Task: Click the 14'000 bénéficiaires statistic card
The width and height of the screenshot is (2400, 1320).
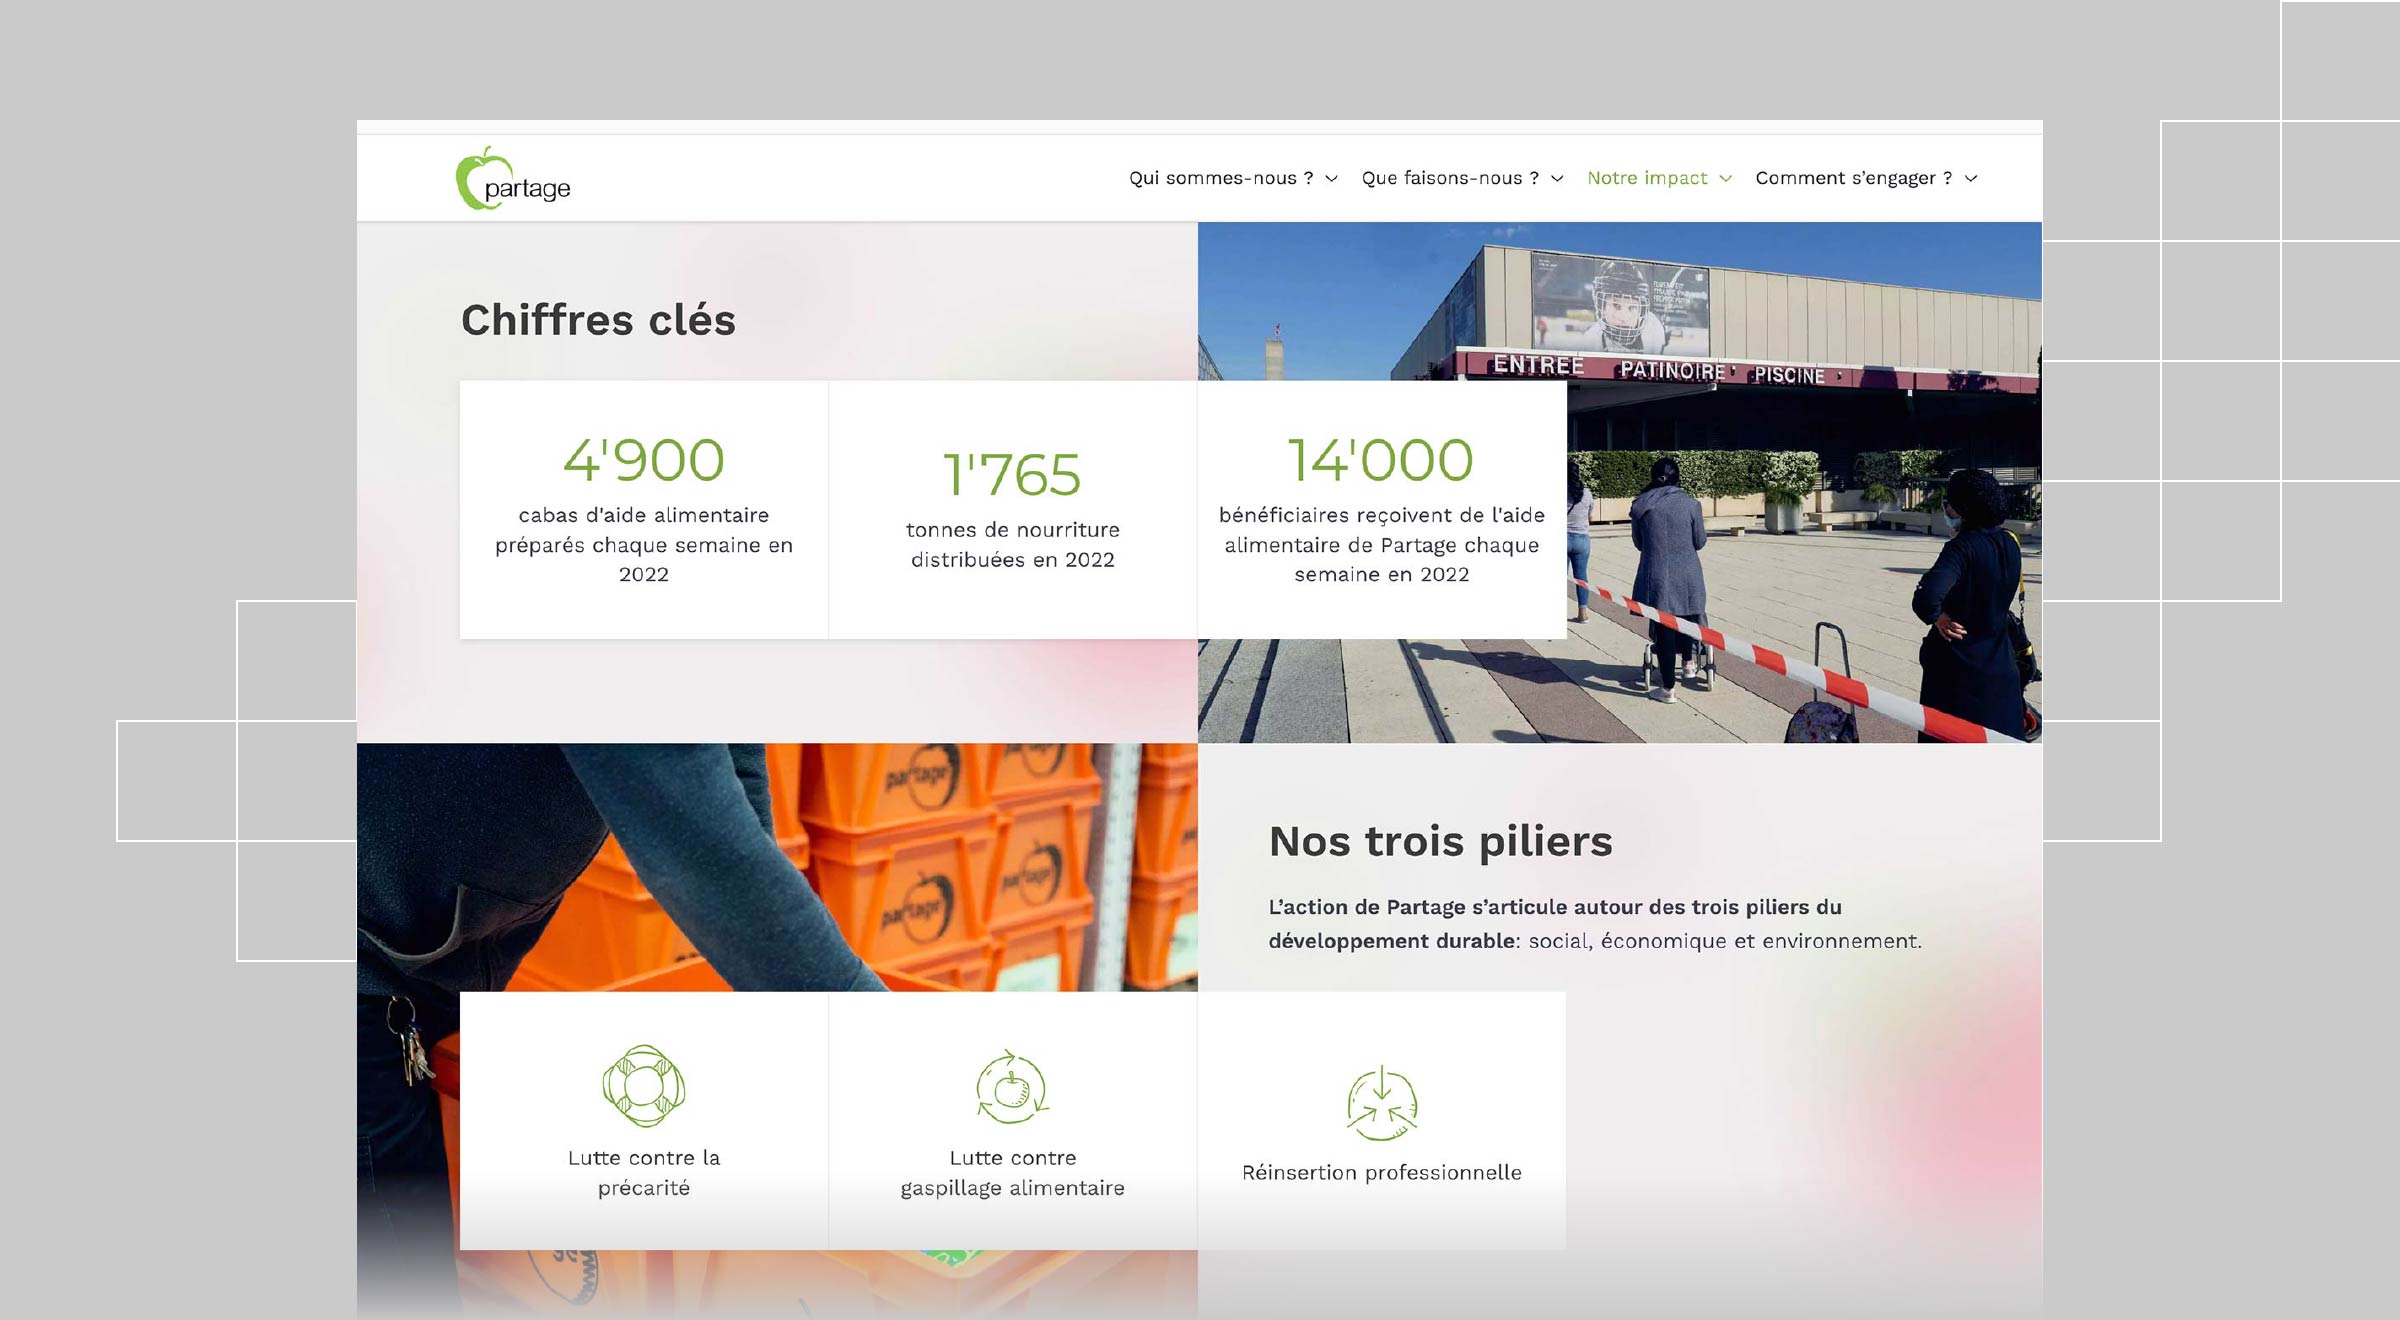Action: [x=1381, y=509]
